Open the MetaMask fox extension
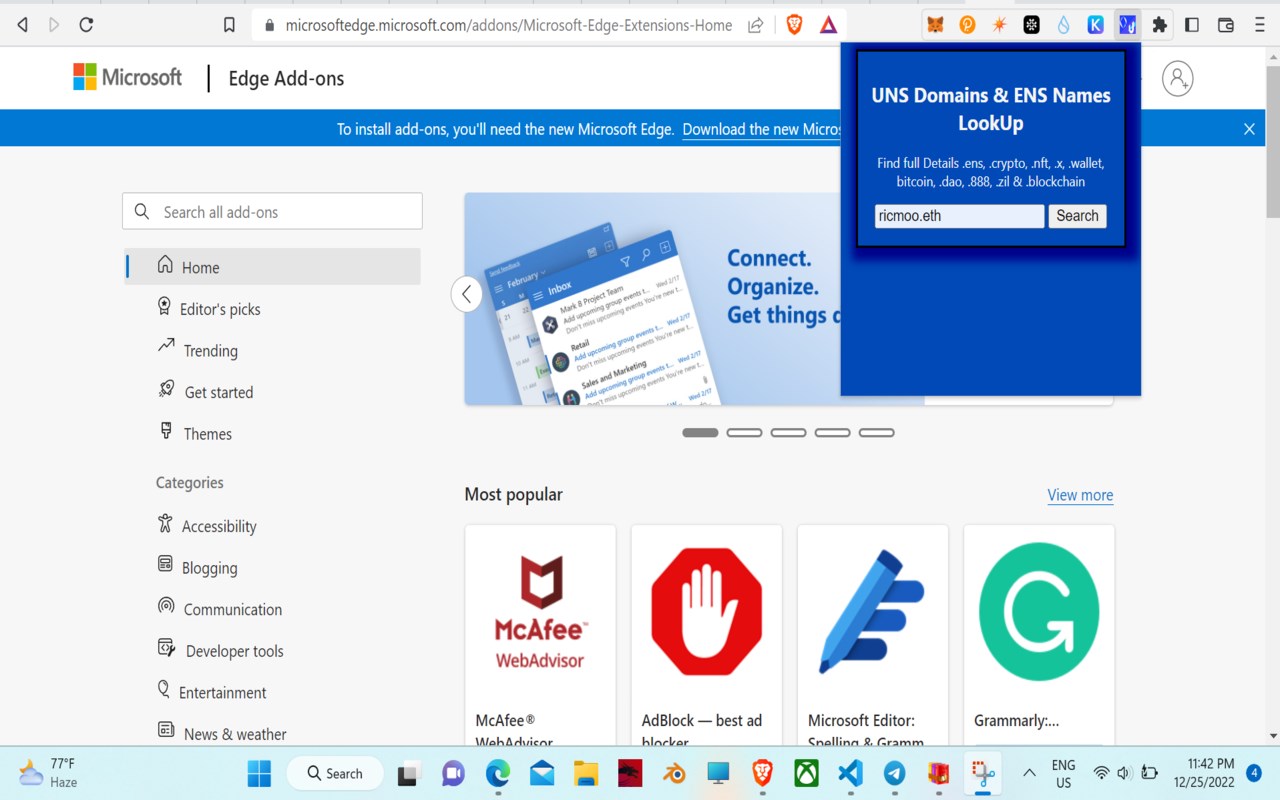The height and width of the screenshot is (800, 1280). [935, 25]
